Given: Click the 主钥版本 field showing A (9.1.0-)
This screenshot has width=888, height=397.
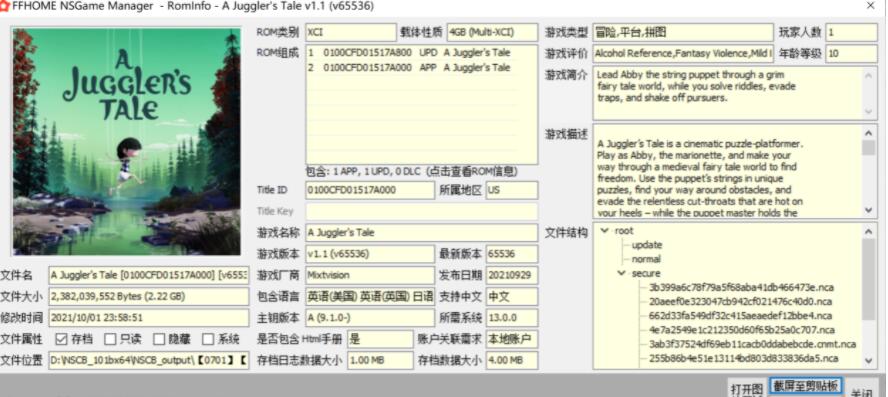Looking at the screenshot, I should point(370,317).
